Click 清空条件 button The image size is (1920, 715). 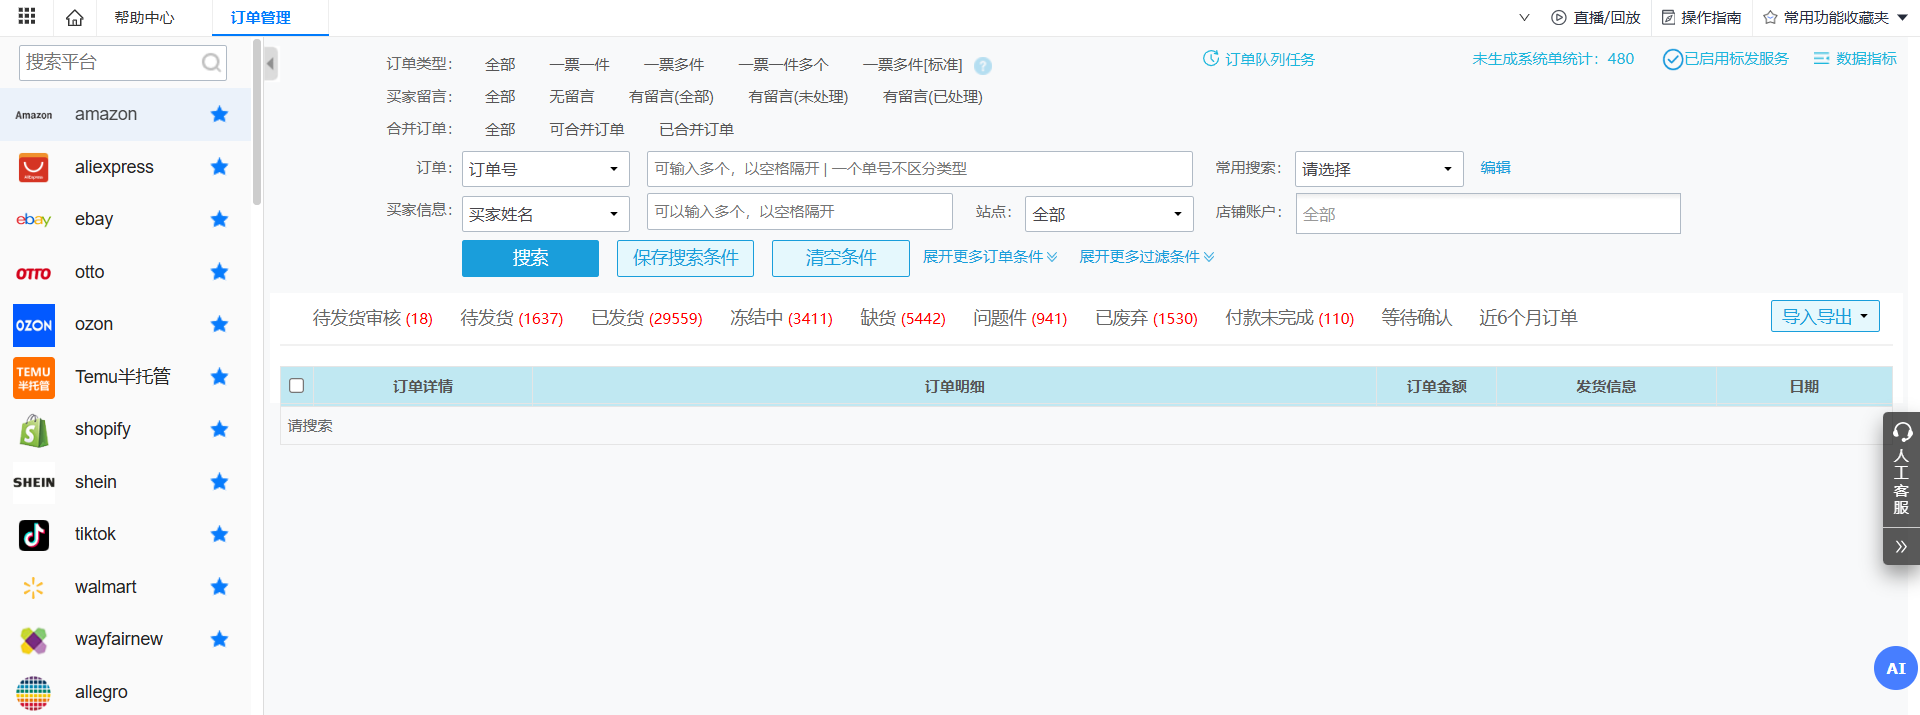coord(841,258)
